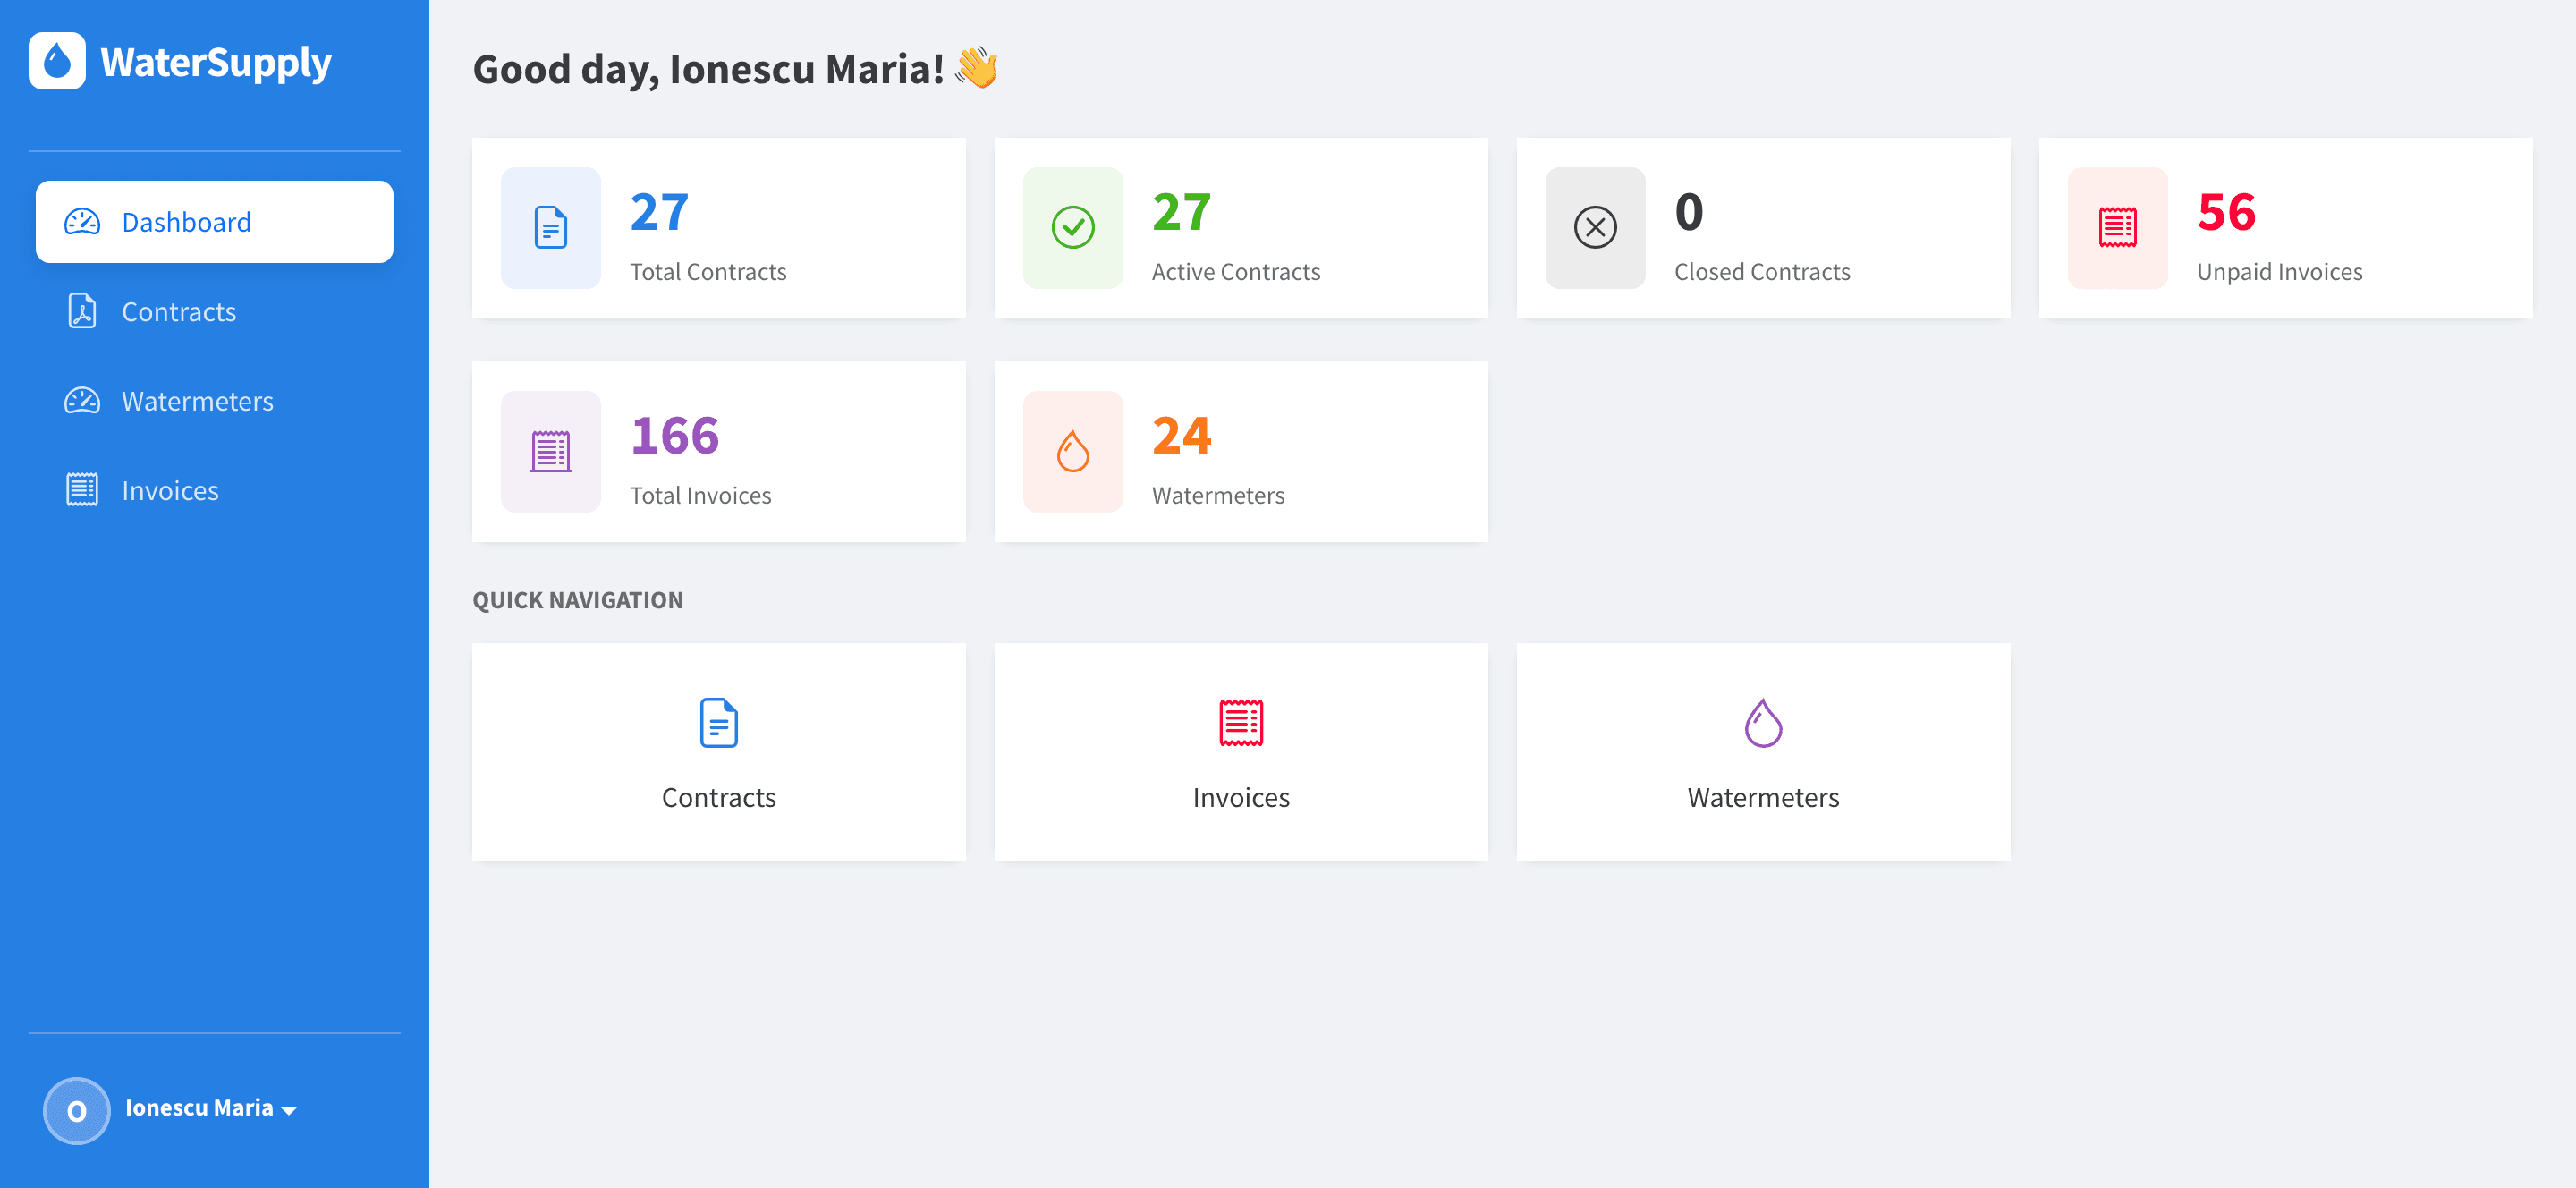This screenshot has height=1188, width=2576.
Task: Click the Good day, Ionescu Maria greeting
Action: [708, 69]
